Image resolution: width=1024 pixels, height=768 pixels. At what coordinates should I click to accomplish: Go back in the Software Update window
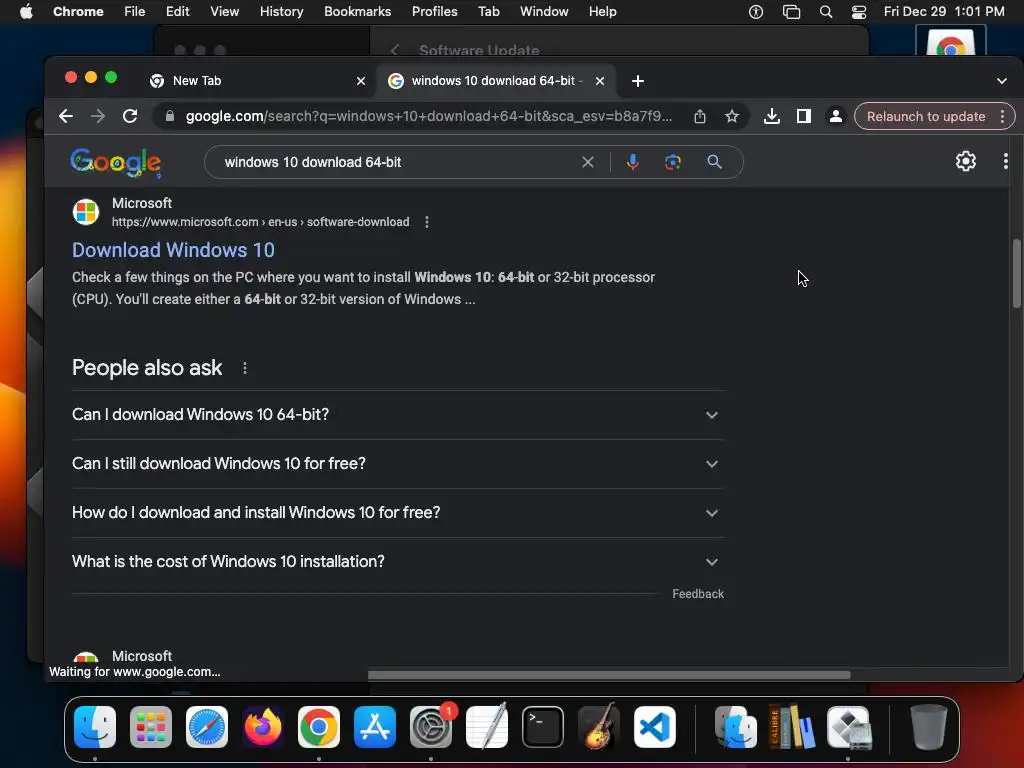(394, 50)
